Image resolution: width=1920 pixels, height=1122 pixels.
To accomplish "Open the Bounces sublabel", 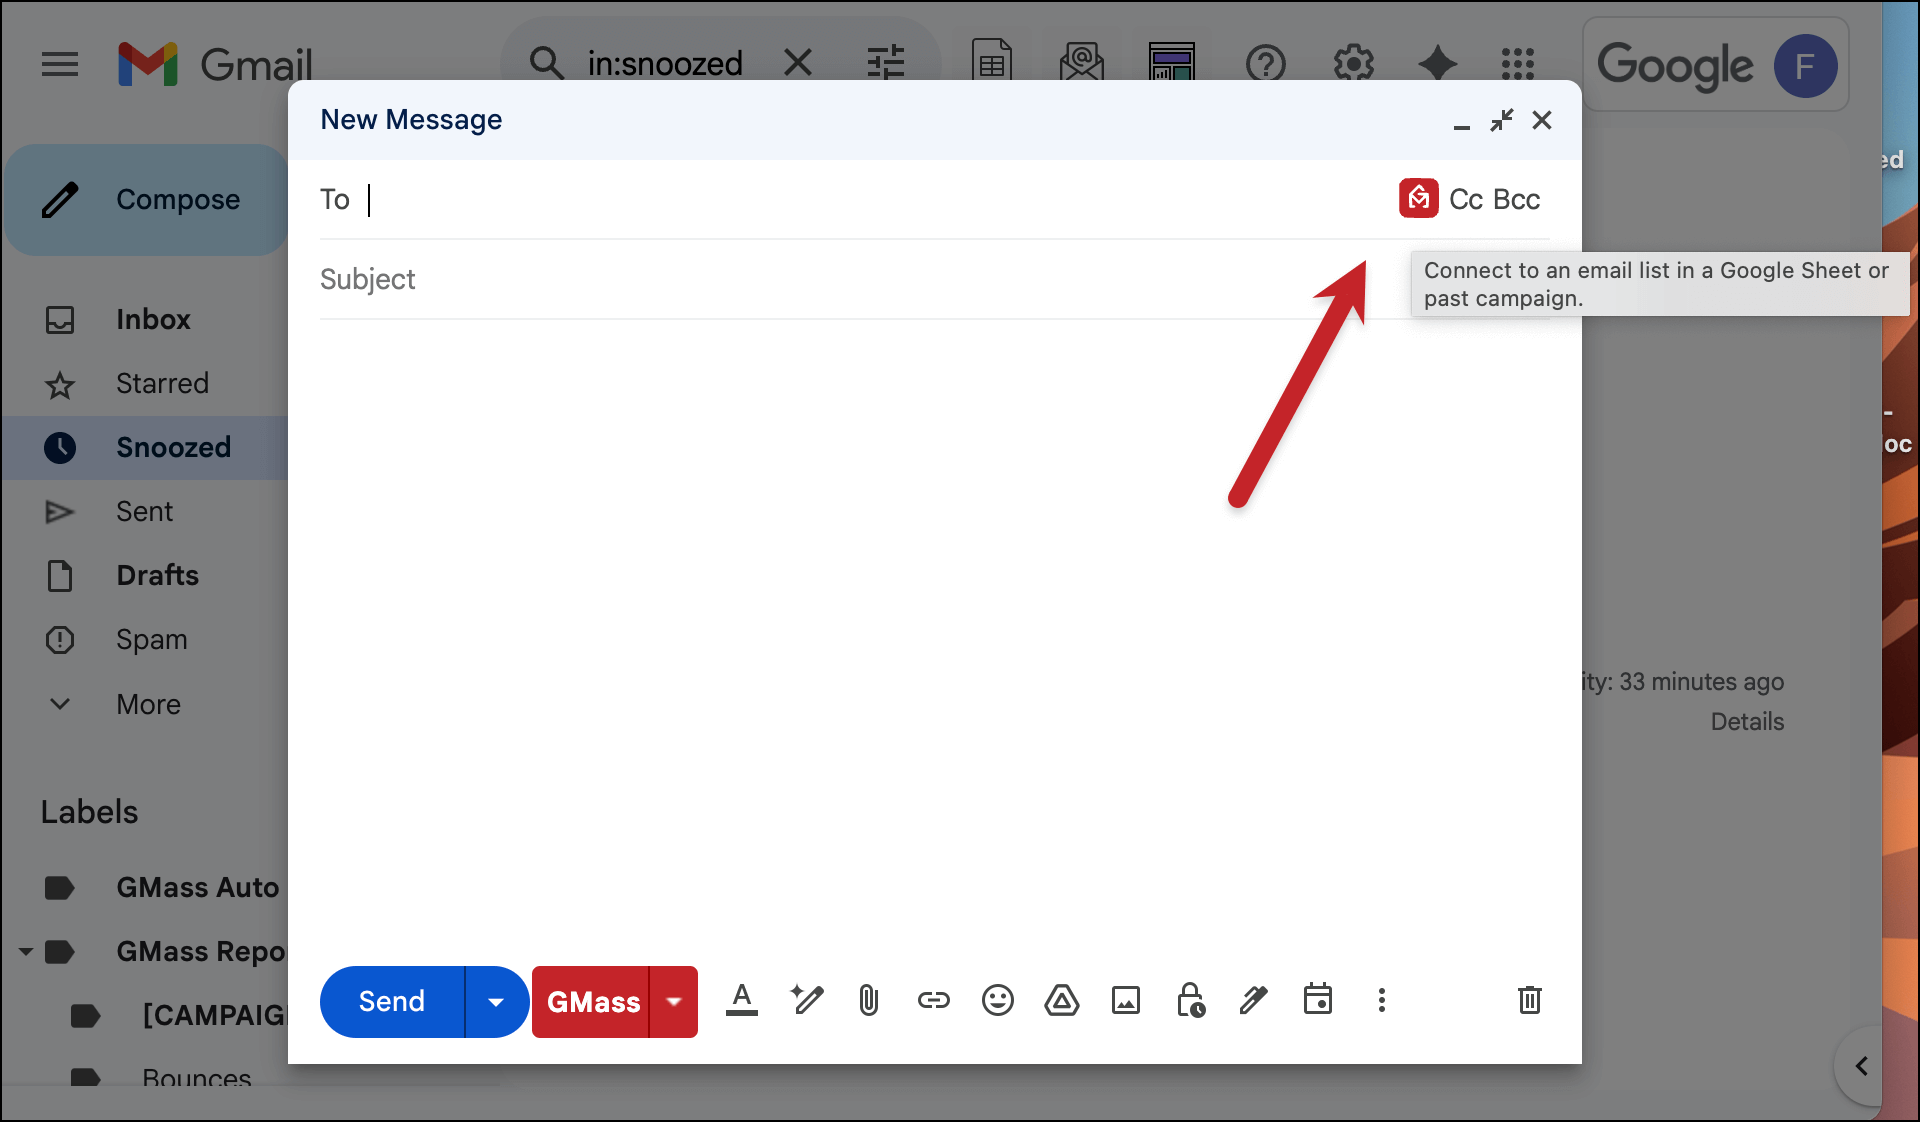I will coord(196,1078).
